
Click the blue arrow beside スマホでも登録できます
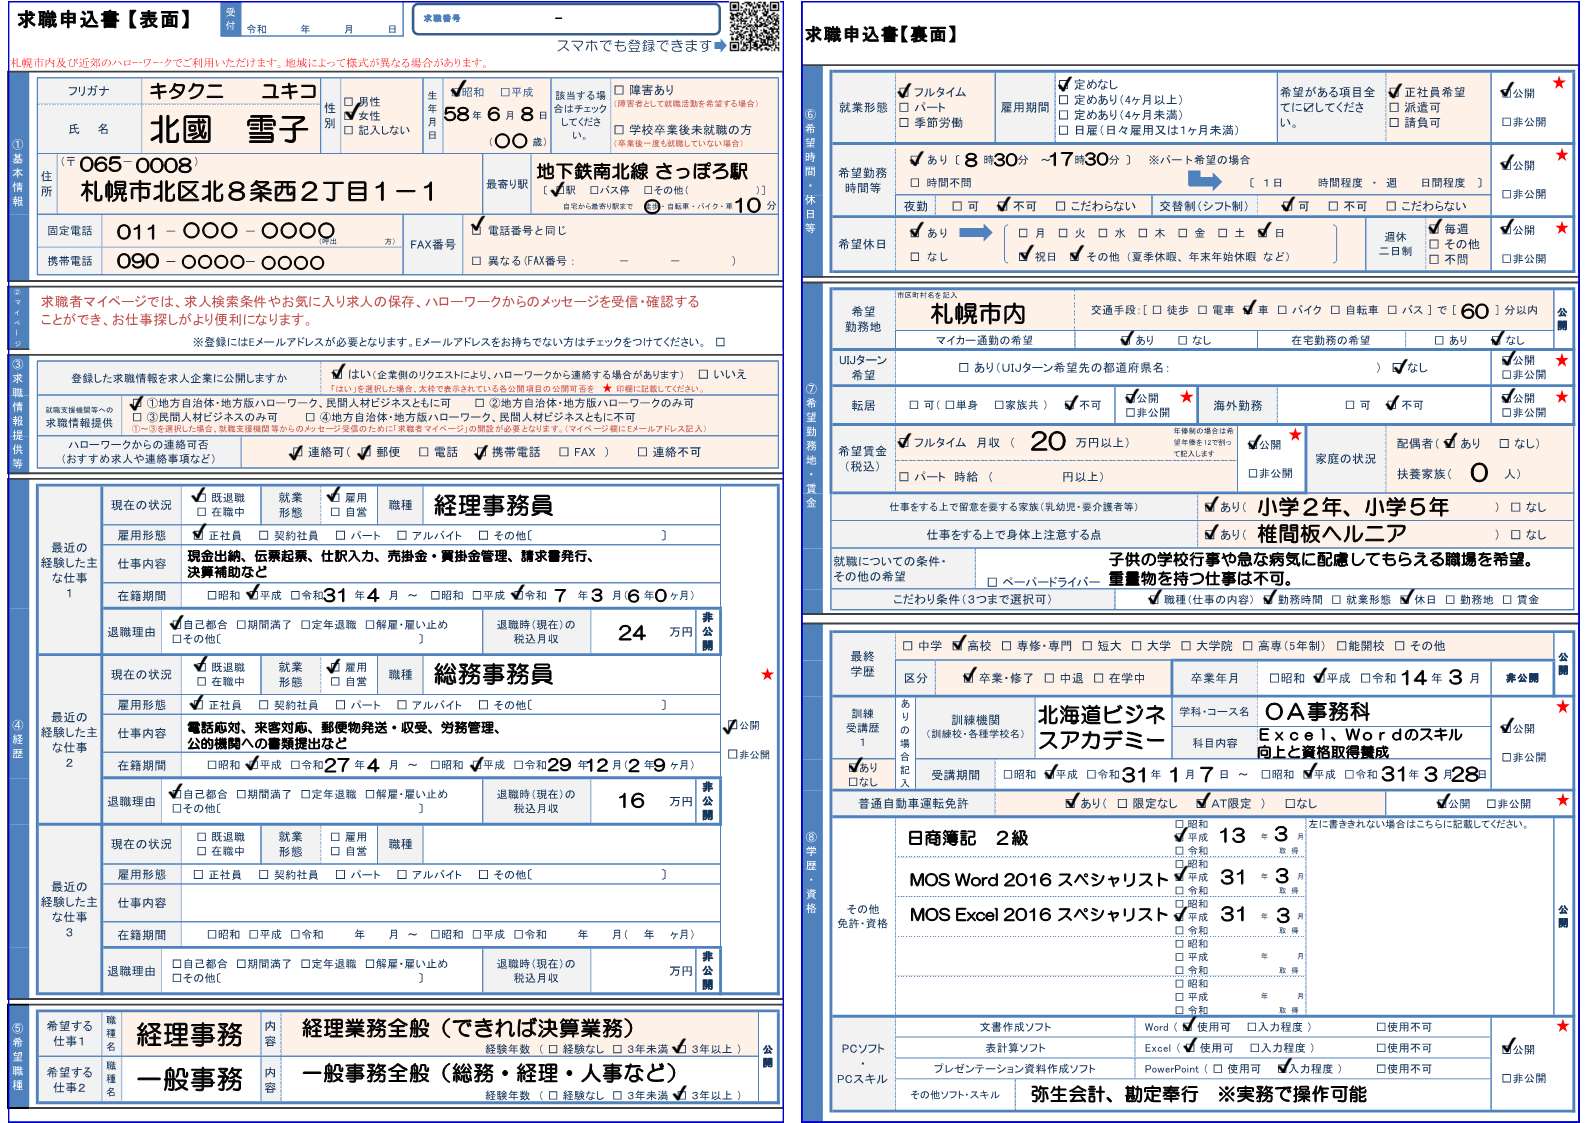click(720, 46)
